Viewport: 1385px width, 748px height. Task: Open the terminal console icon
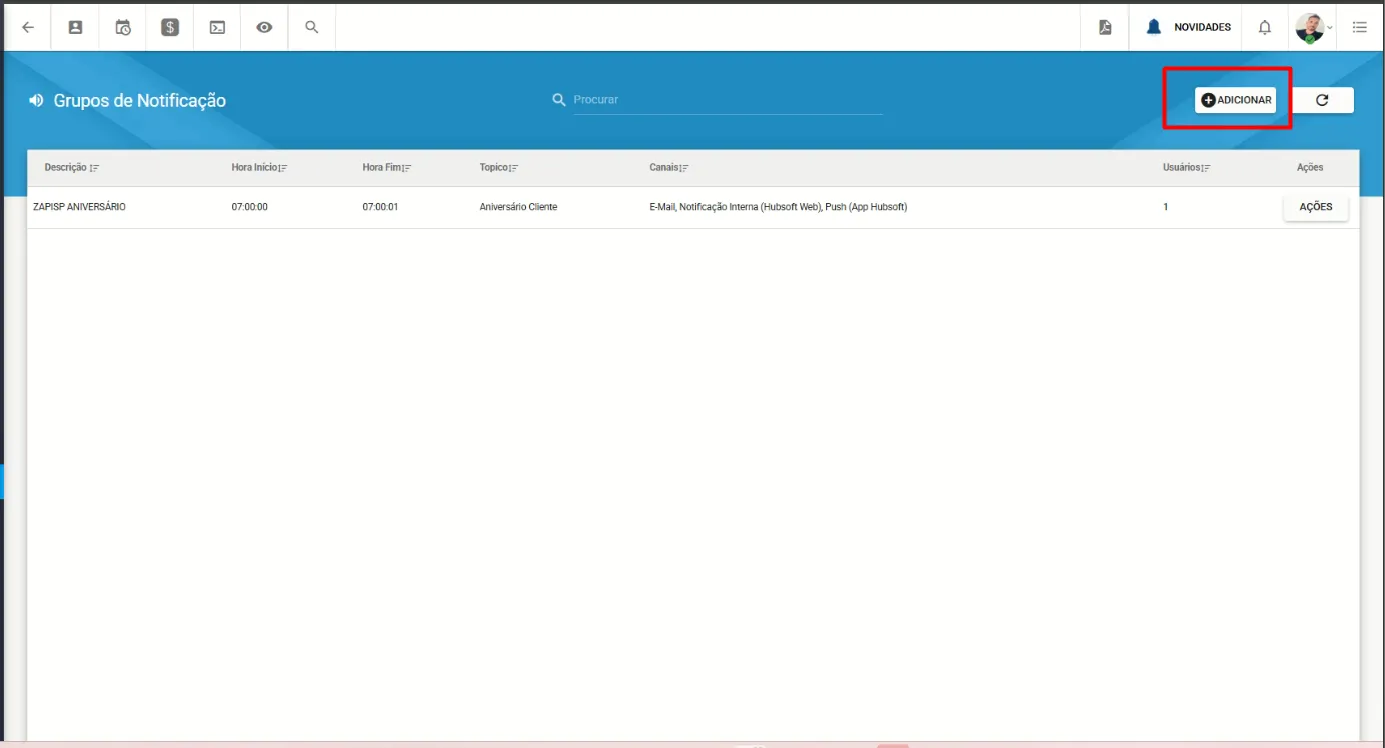pyautogui.click(x=217, y=28)
